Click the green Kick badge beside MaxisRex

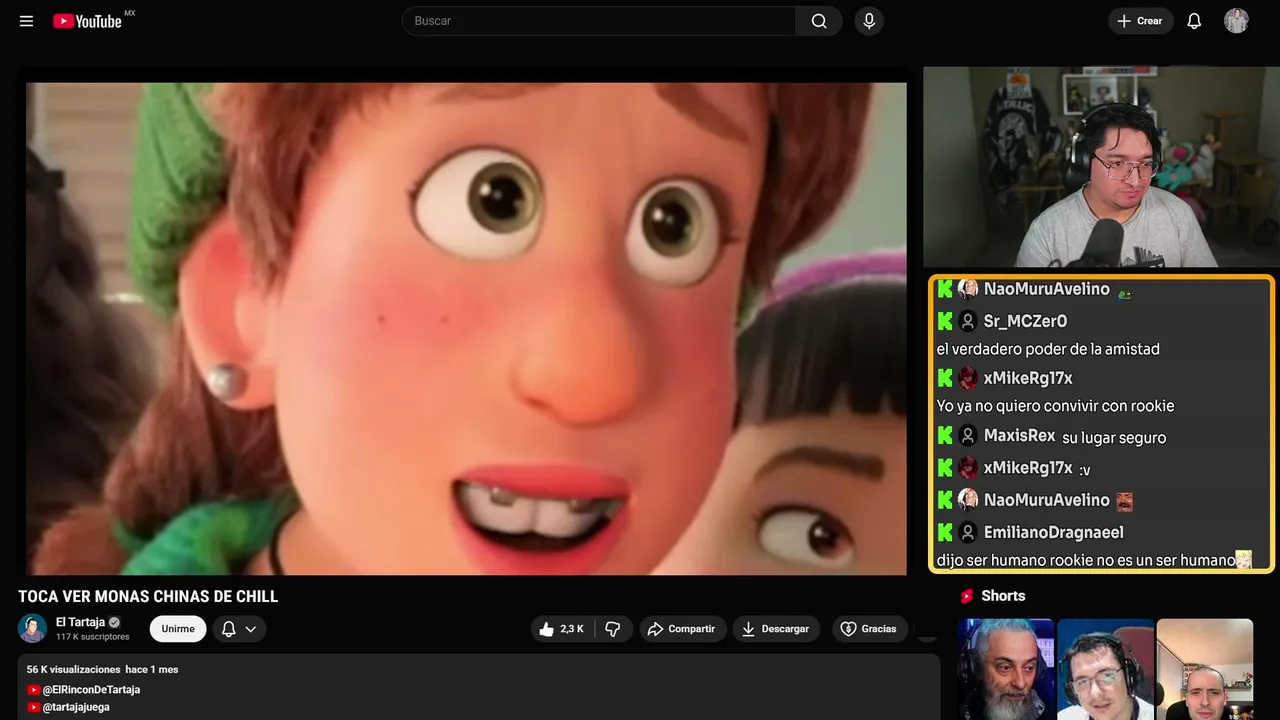[x=945, y=436]
